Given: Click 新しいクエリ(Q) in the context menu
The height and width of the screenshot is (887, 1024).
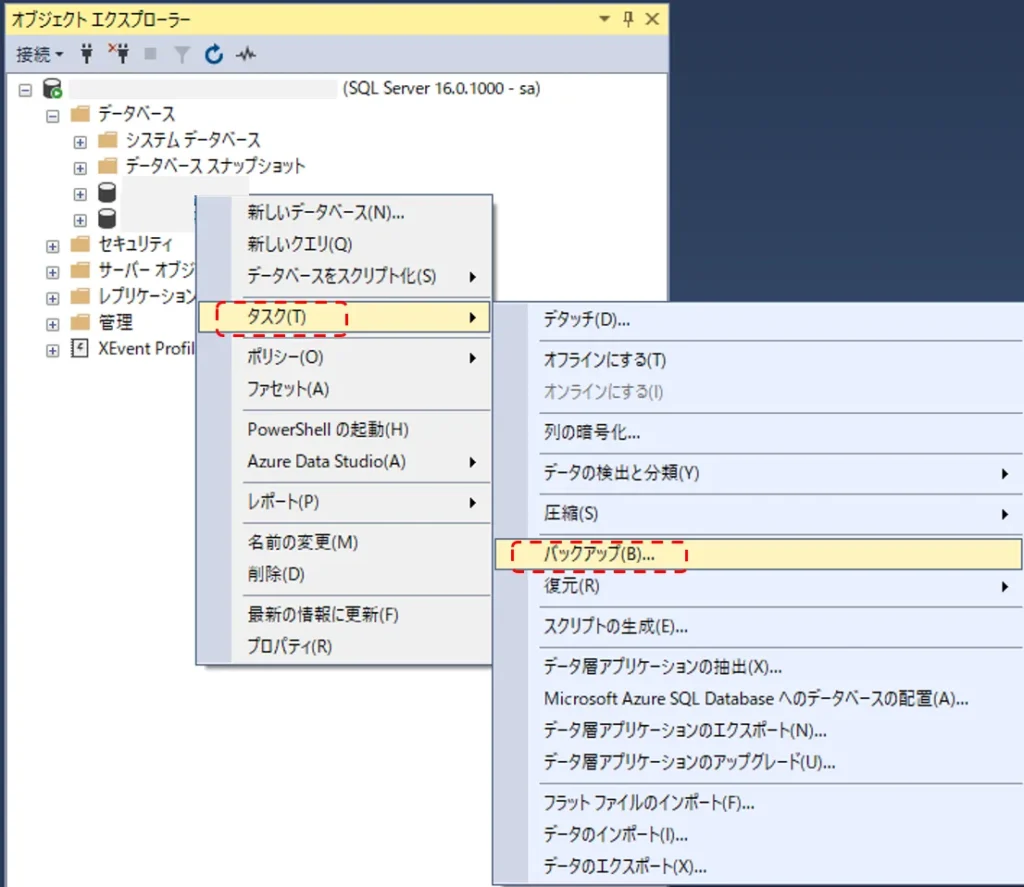Looking at the screenshot, I should point(299,244).
